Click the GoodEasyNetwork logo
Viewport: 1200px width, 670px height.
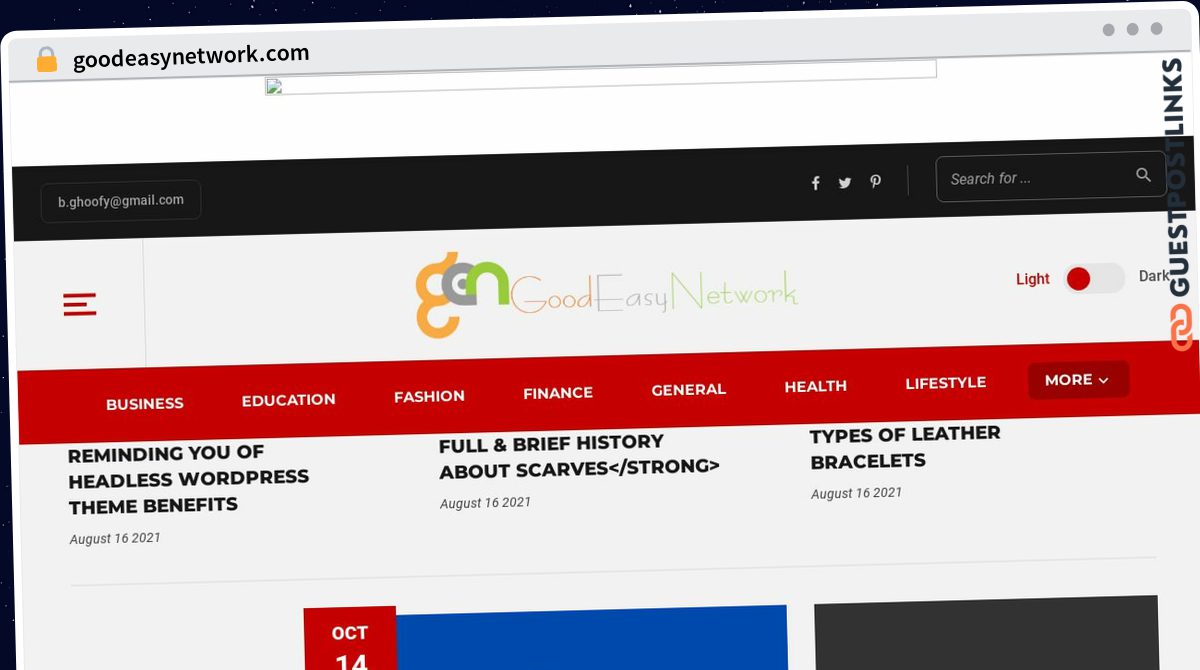(x=606, y=294)
